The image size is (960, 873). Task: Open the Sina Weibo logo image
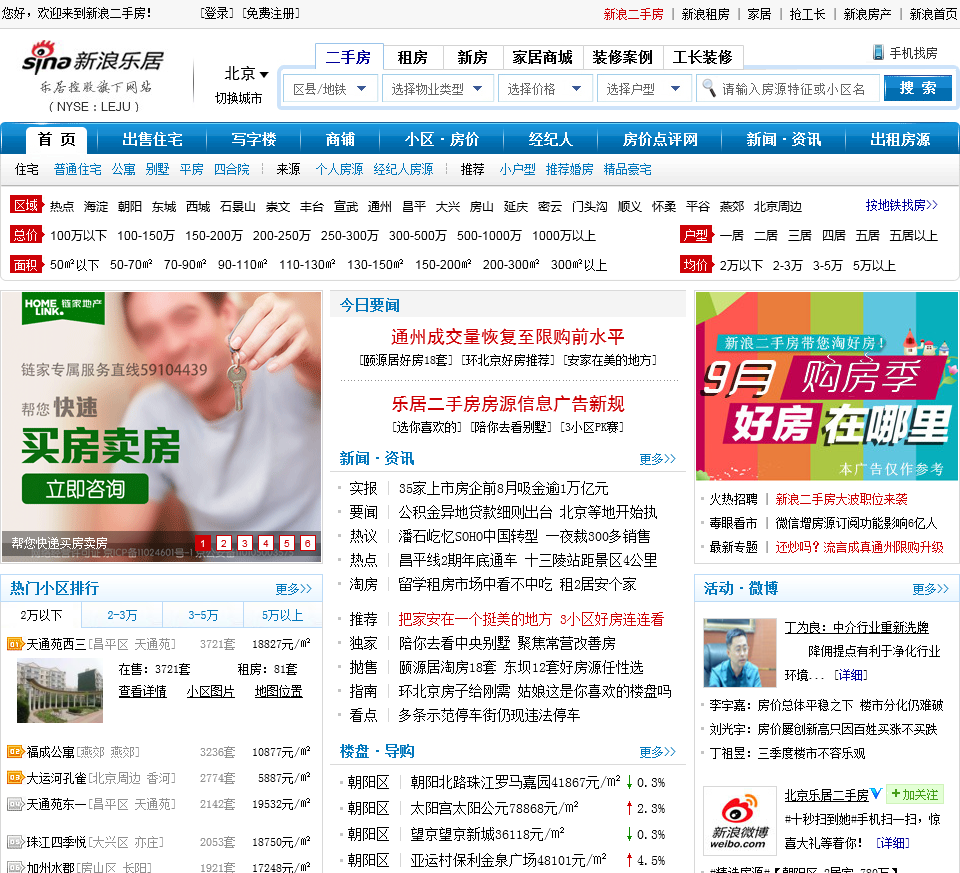click(740, 821)
